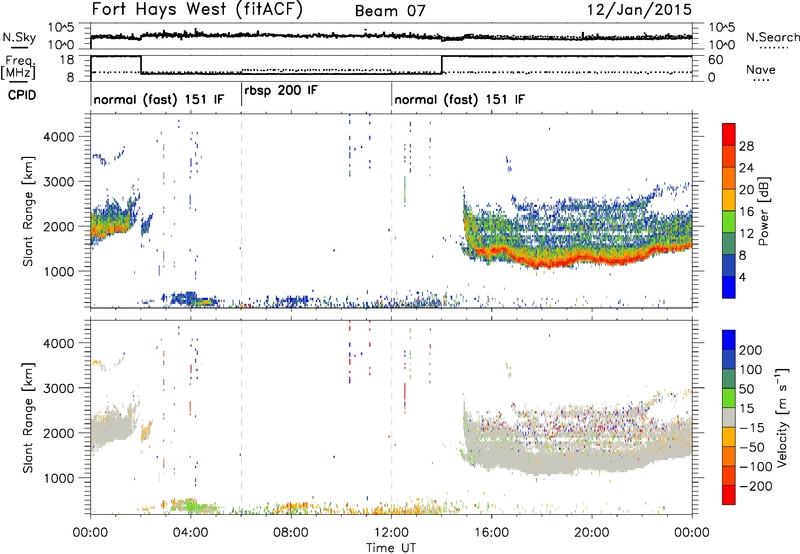
Task: Select the 'Beam 07' label
Action: [x=390, y=11]
